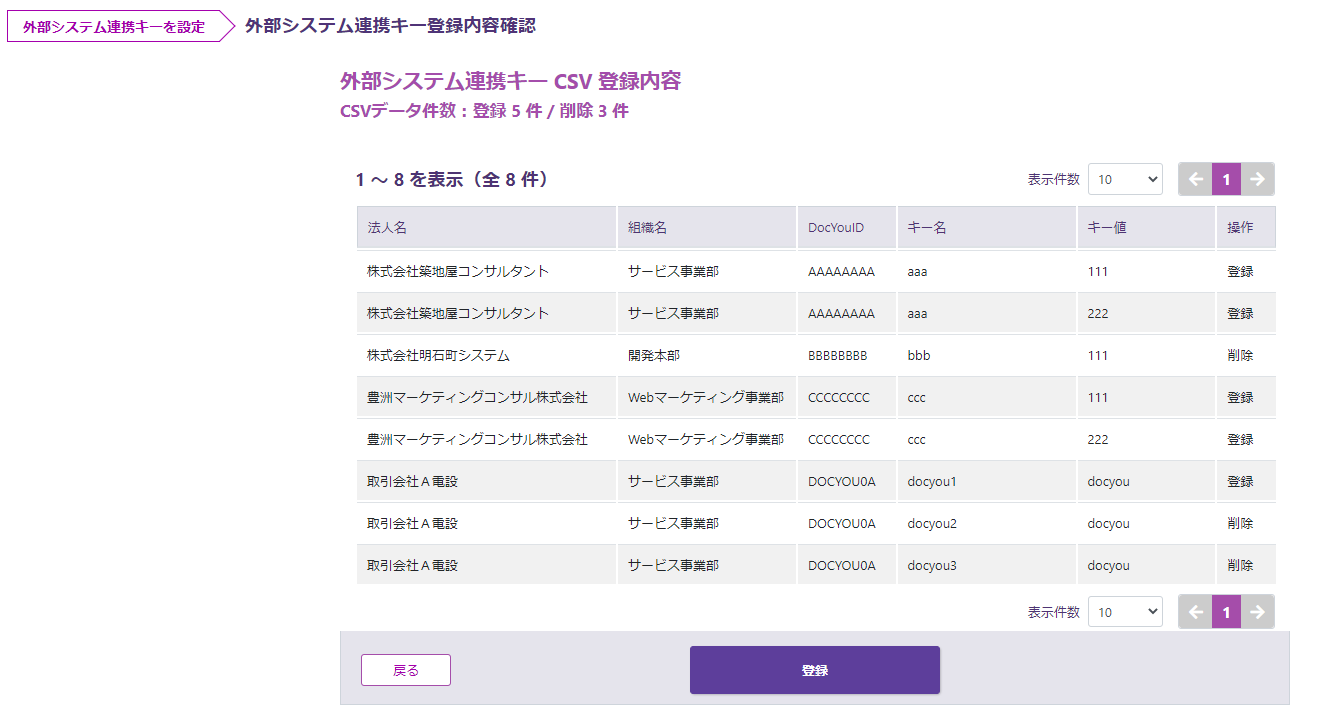Viewport: 1320px width, 723px height.
Task: Click the 戻る button
Action: [405, 670]
